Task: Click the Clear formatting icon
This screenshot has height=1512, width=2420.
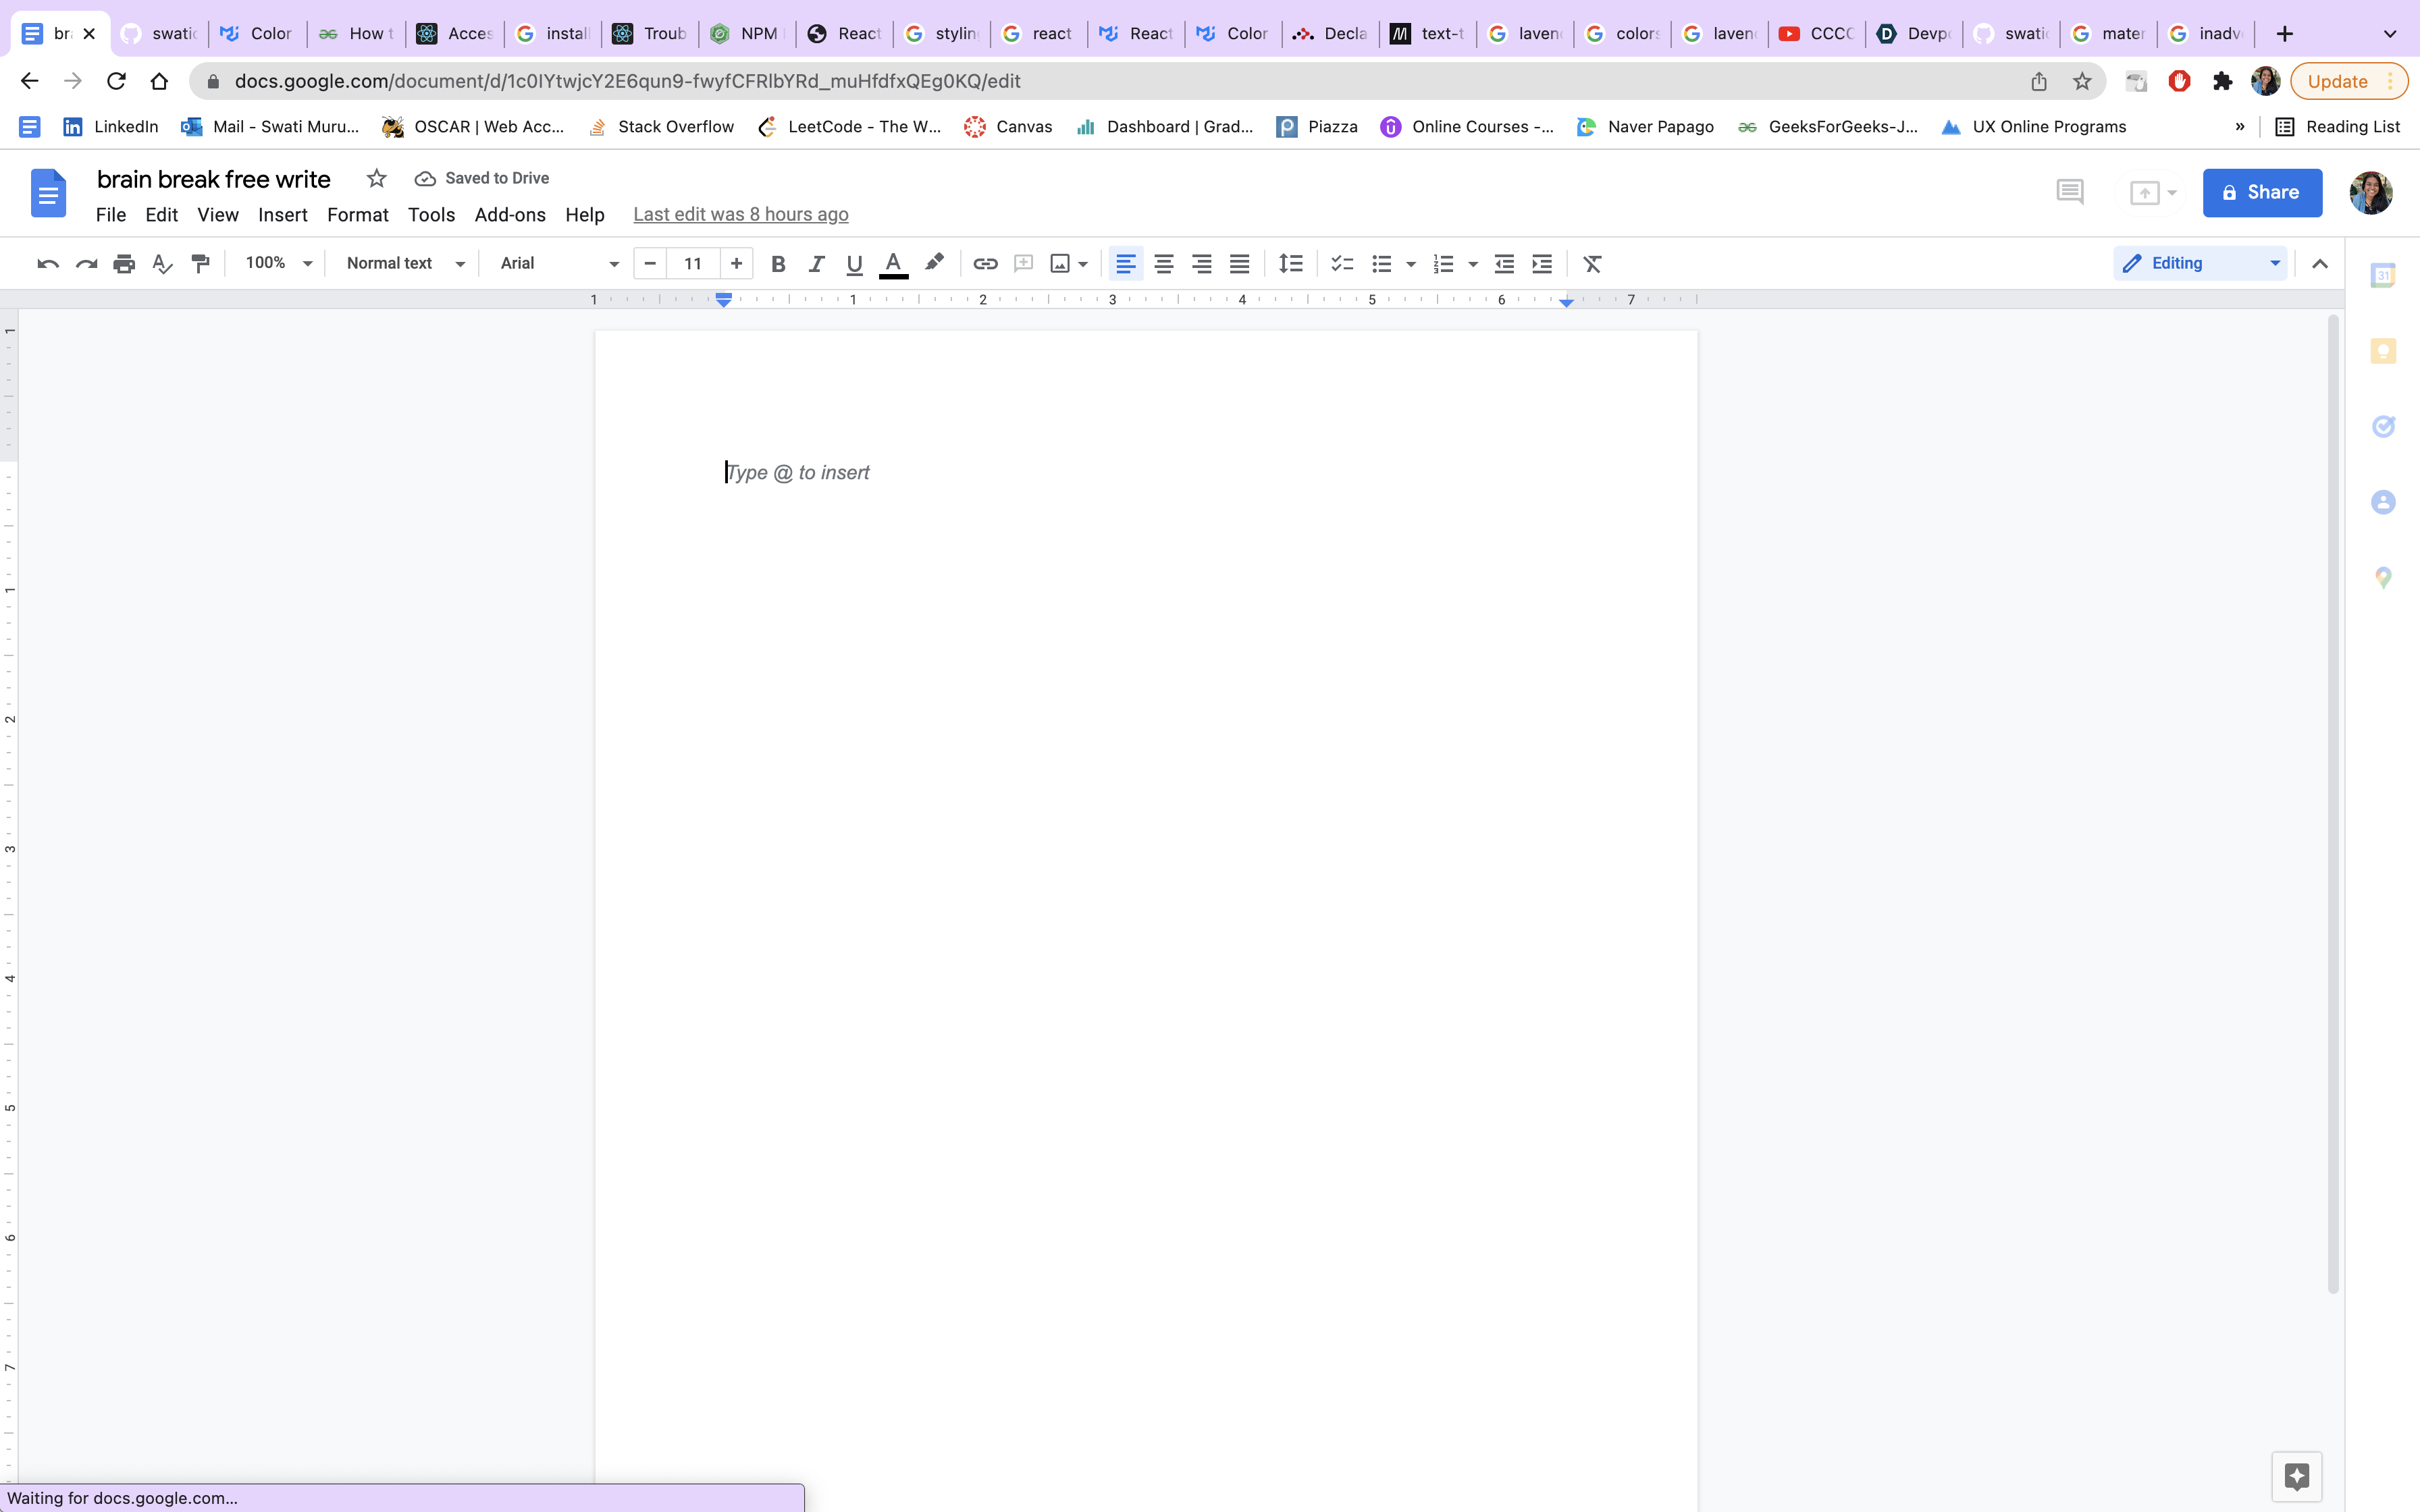Action: point(1592,264)
